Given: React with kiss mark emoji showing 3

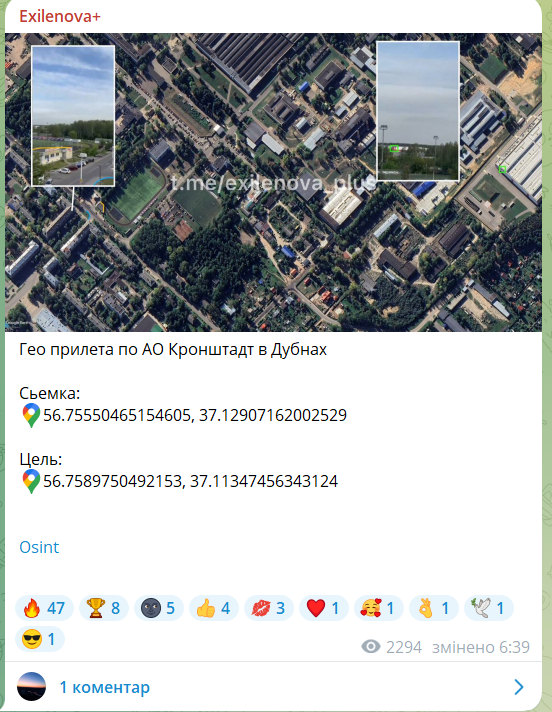Looking at the screenshot, I should point(269,608).
